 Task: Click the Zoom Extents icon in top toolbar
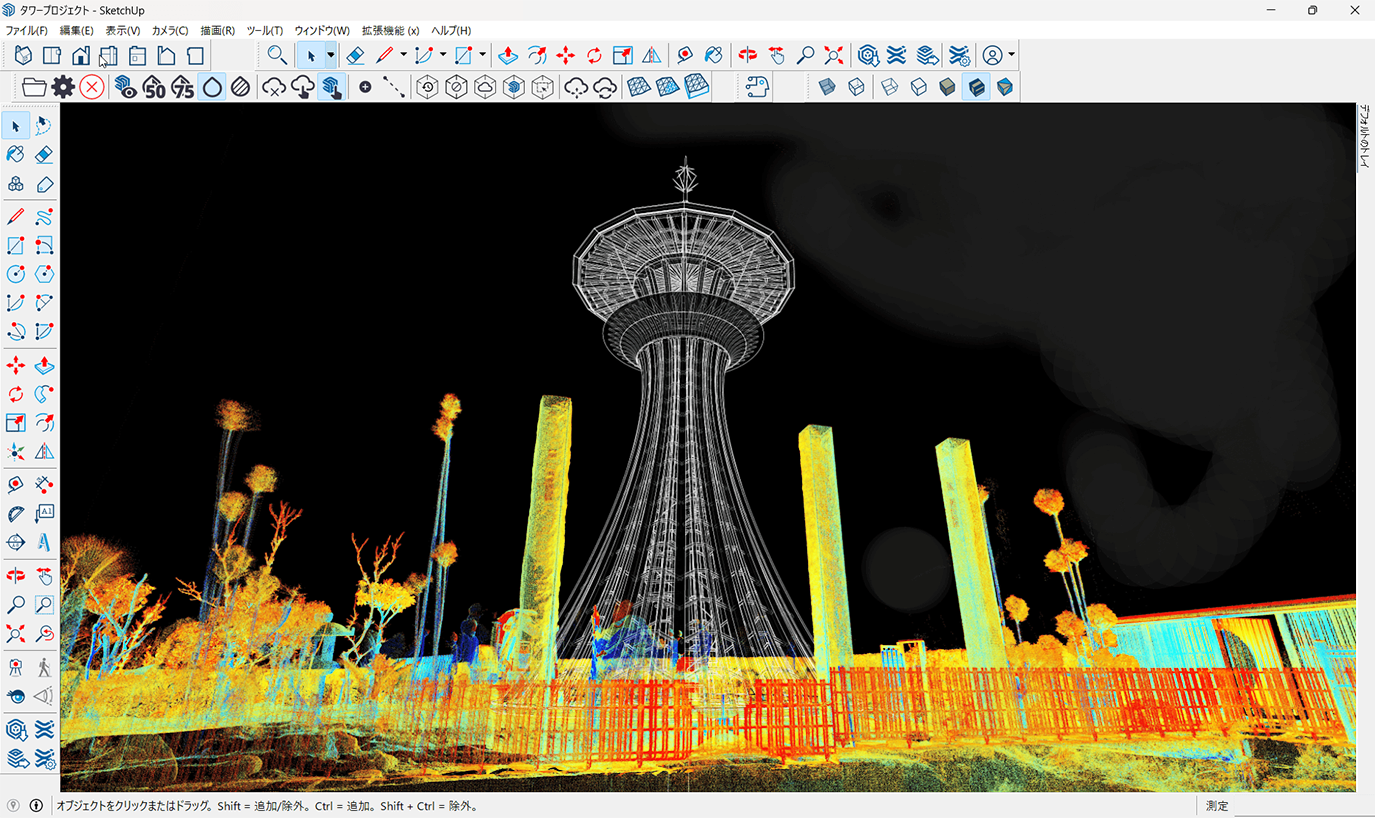(833, 56)
